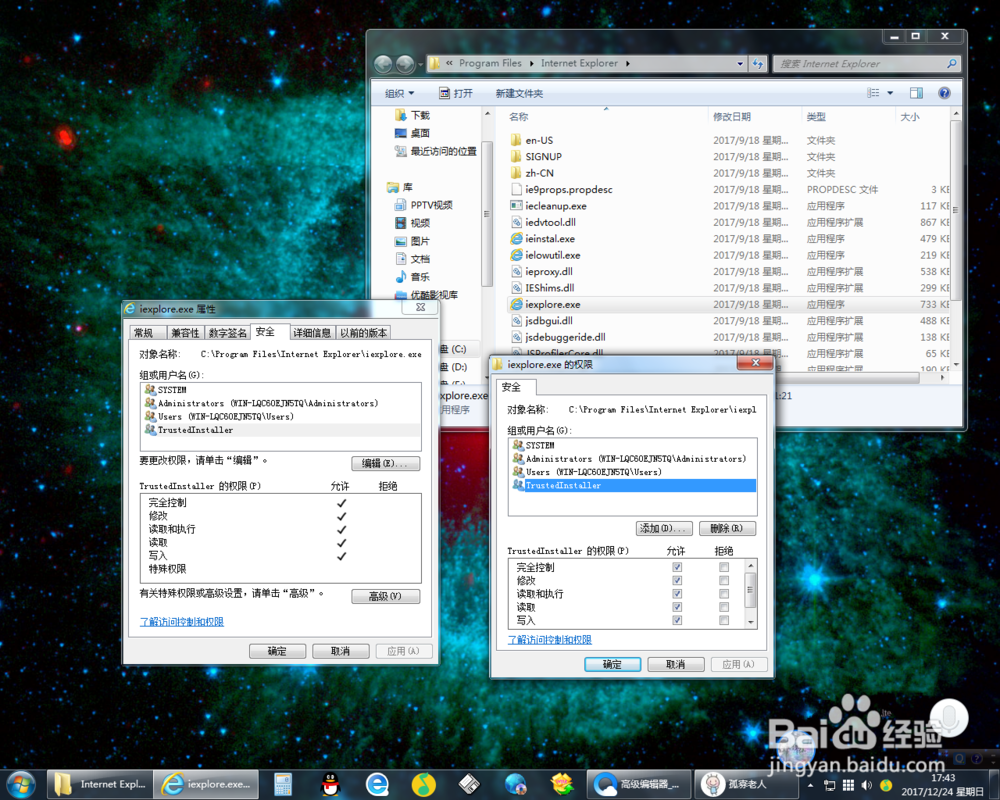
Task: Click arrow after Program Files in breadcrumb
Action: 531,63
